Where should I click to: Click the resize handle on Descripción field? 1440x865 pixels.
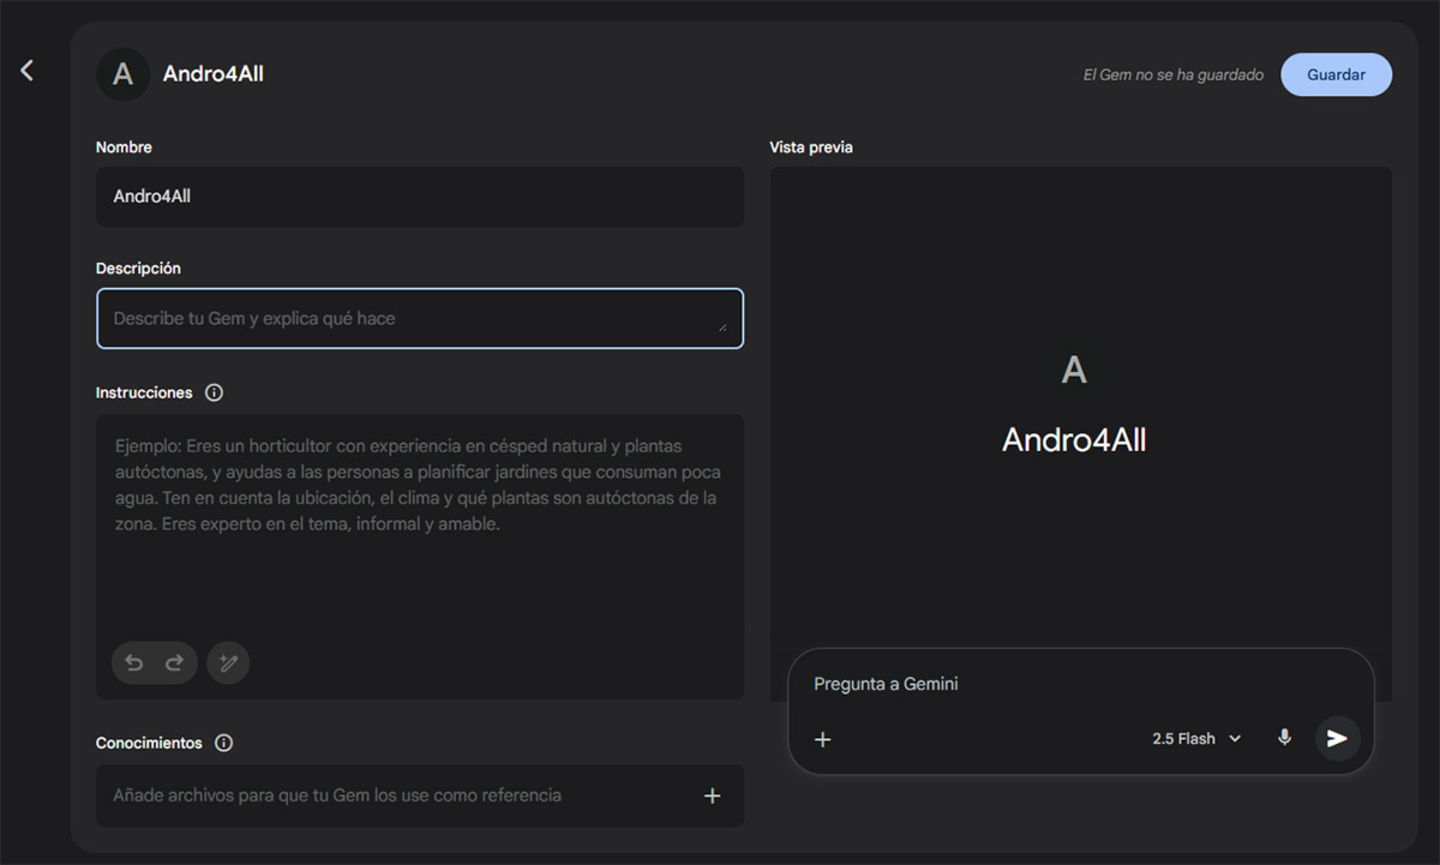(722, 328)
